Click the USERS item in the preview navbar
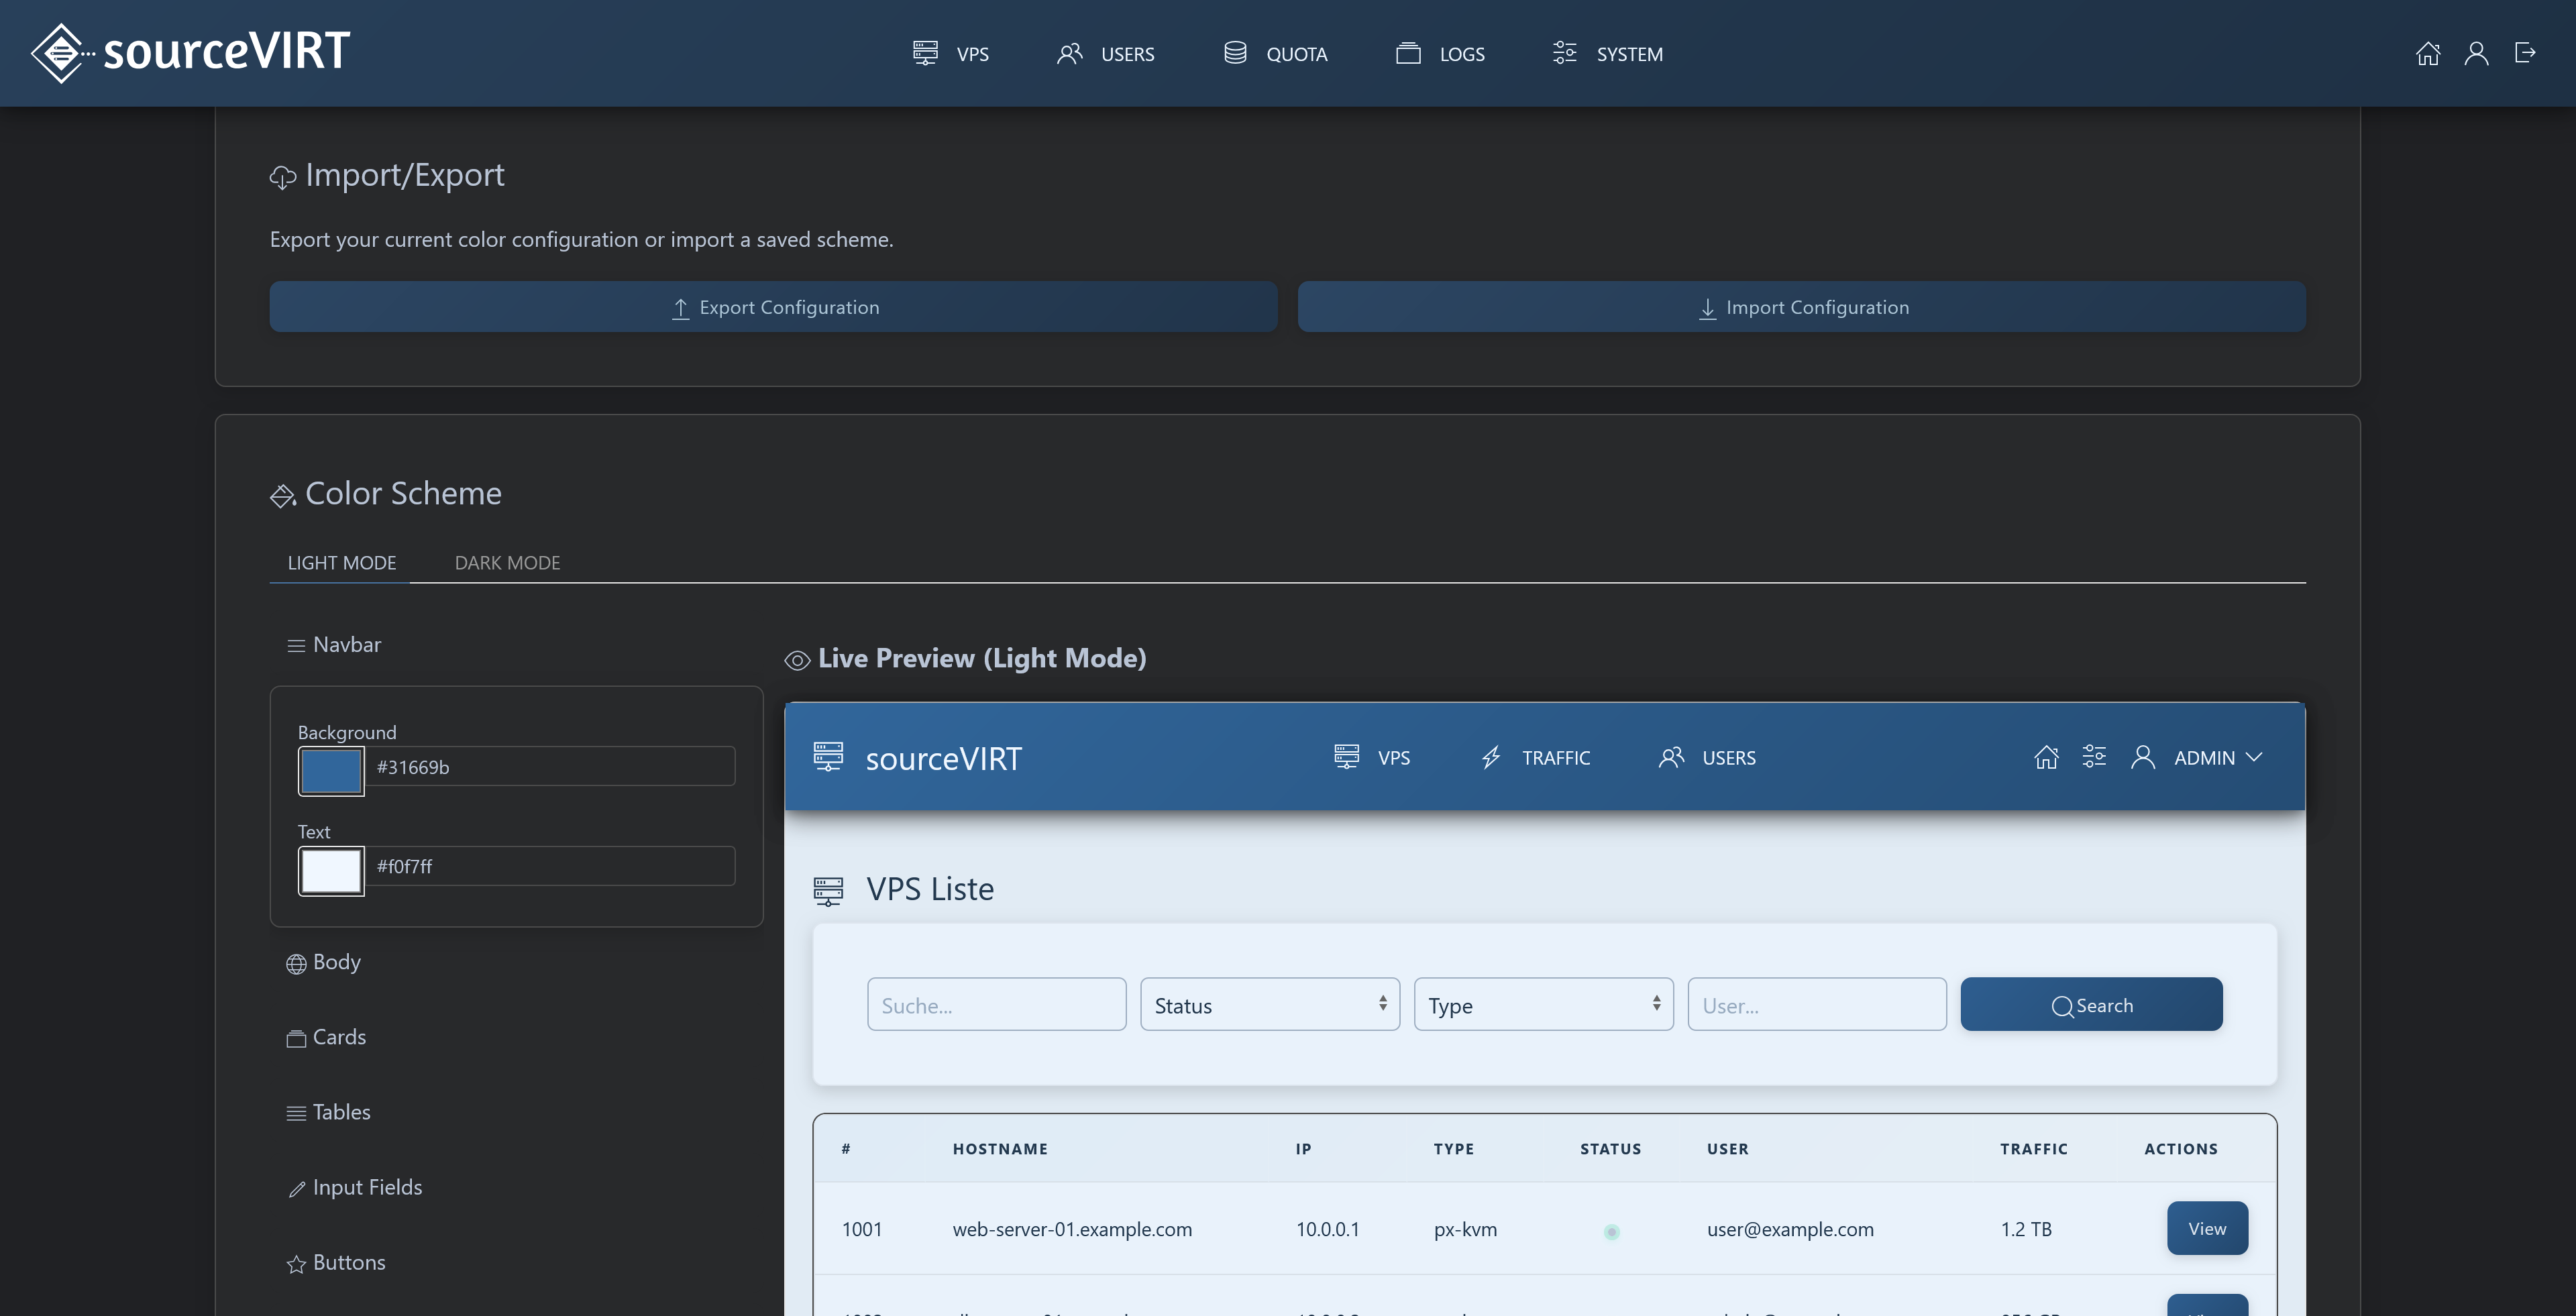The width and height of the screenshot is (2576, 1316). pos(1707,757)
